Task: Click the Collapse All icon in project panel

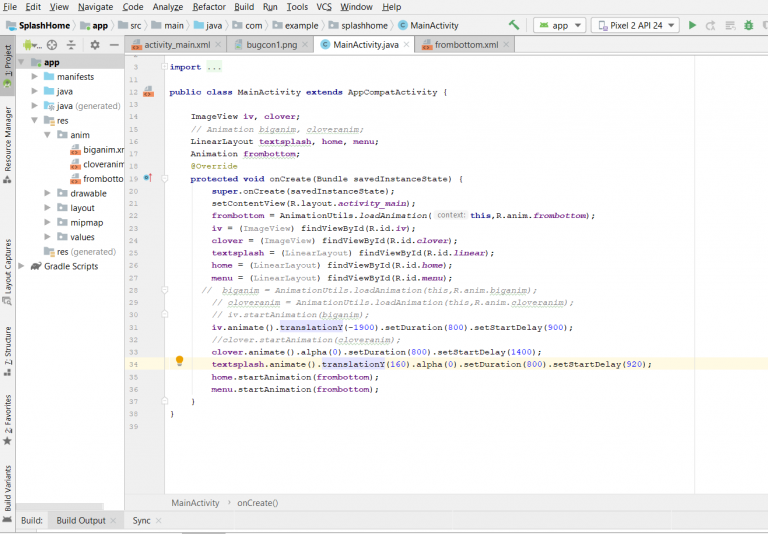Action: tap(73, 45)
